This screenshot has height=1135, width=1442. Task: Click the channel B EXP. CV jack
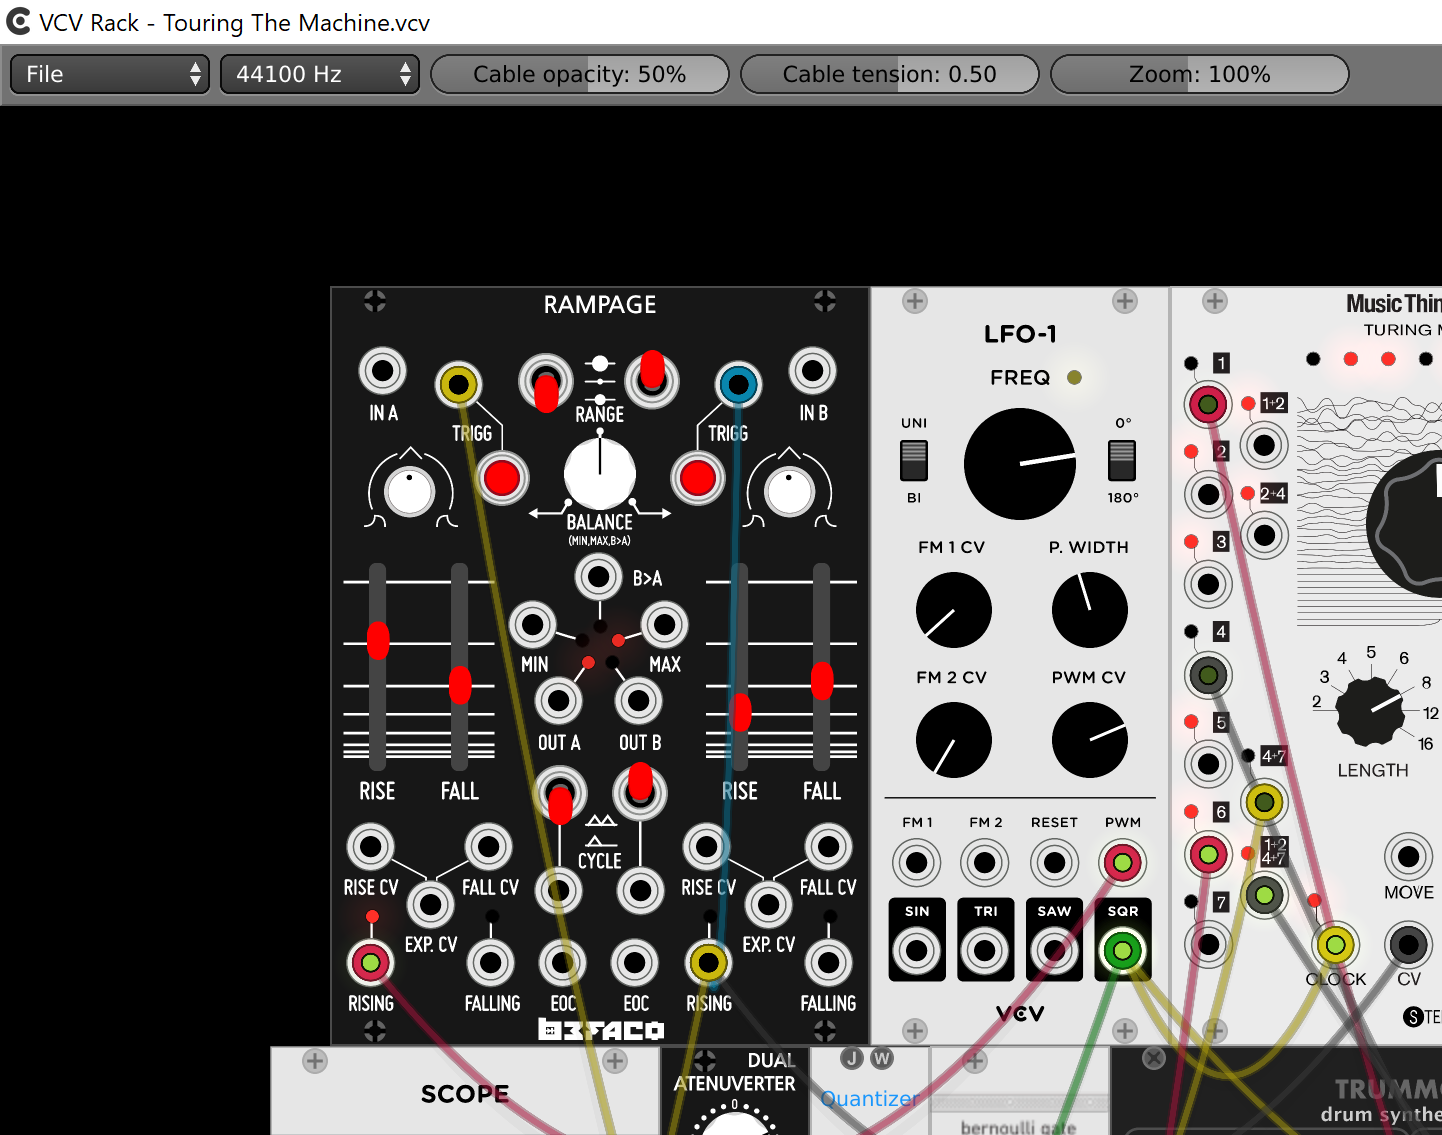coord(769,905)
